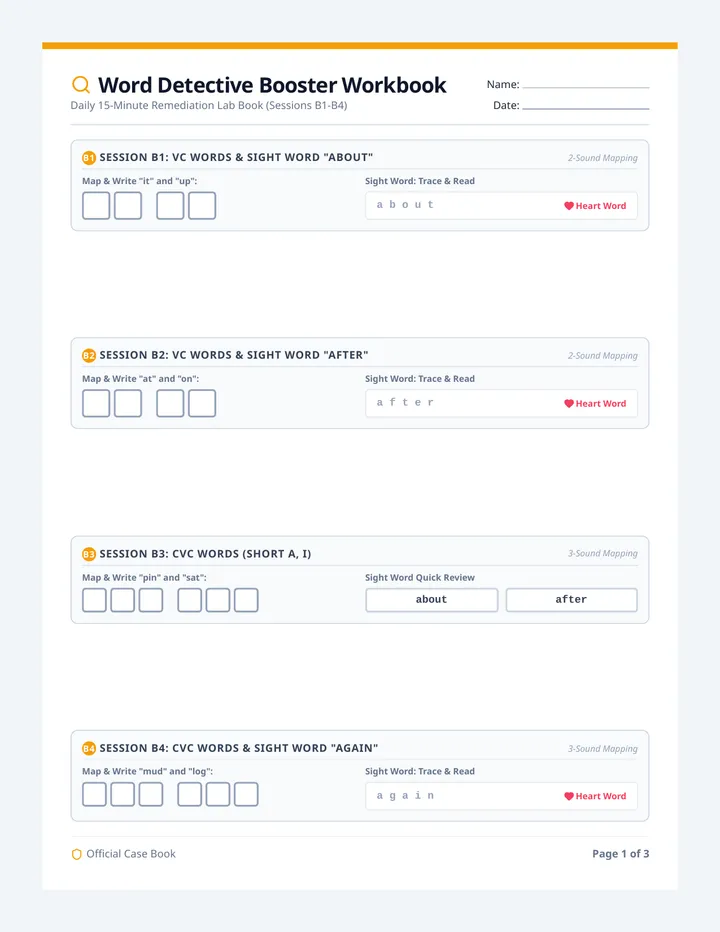Click the Date line field

(x=586, y=106)
